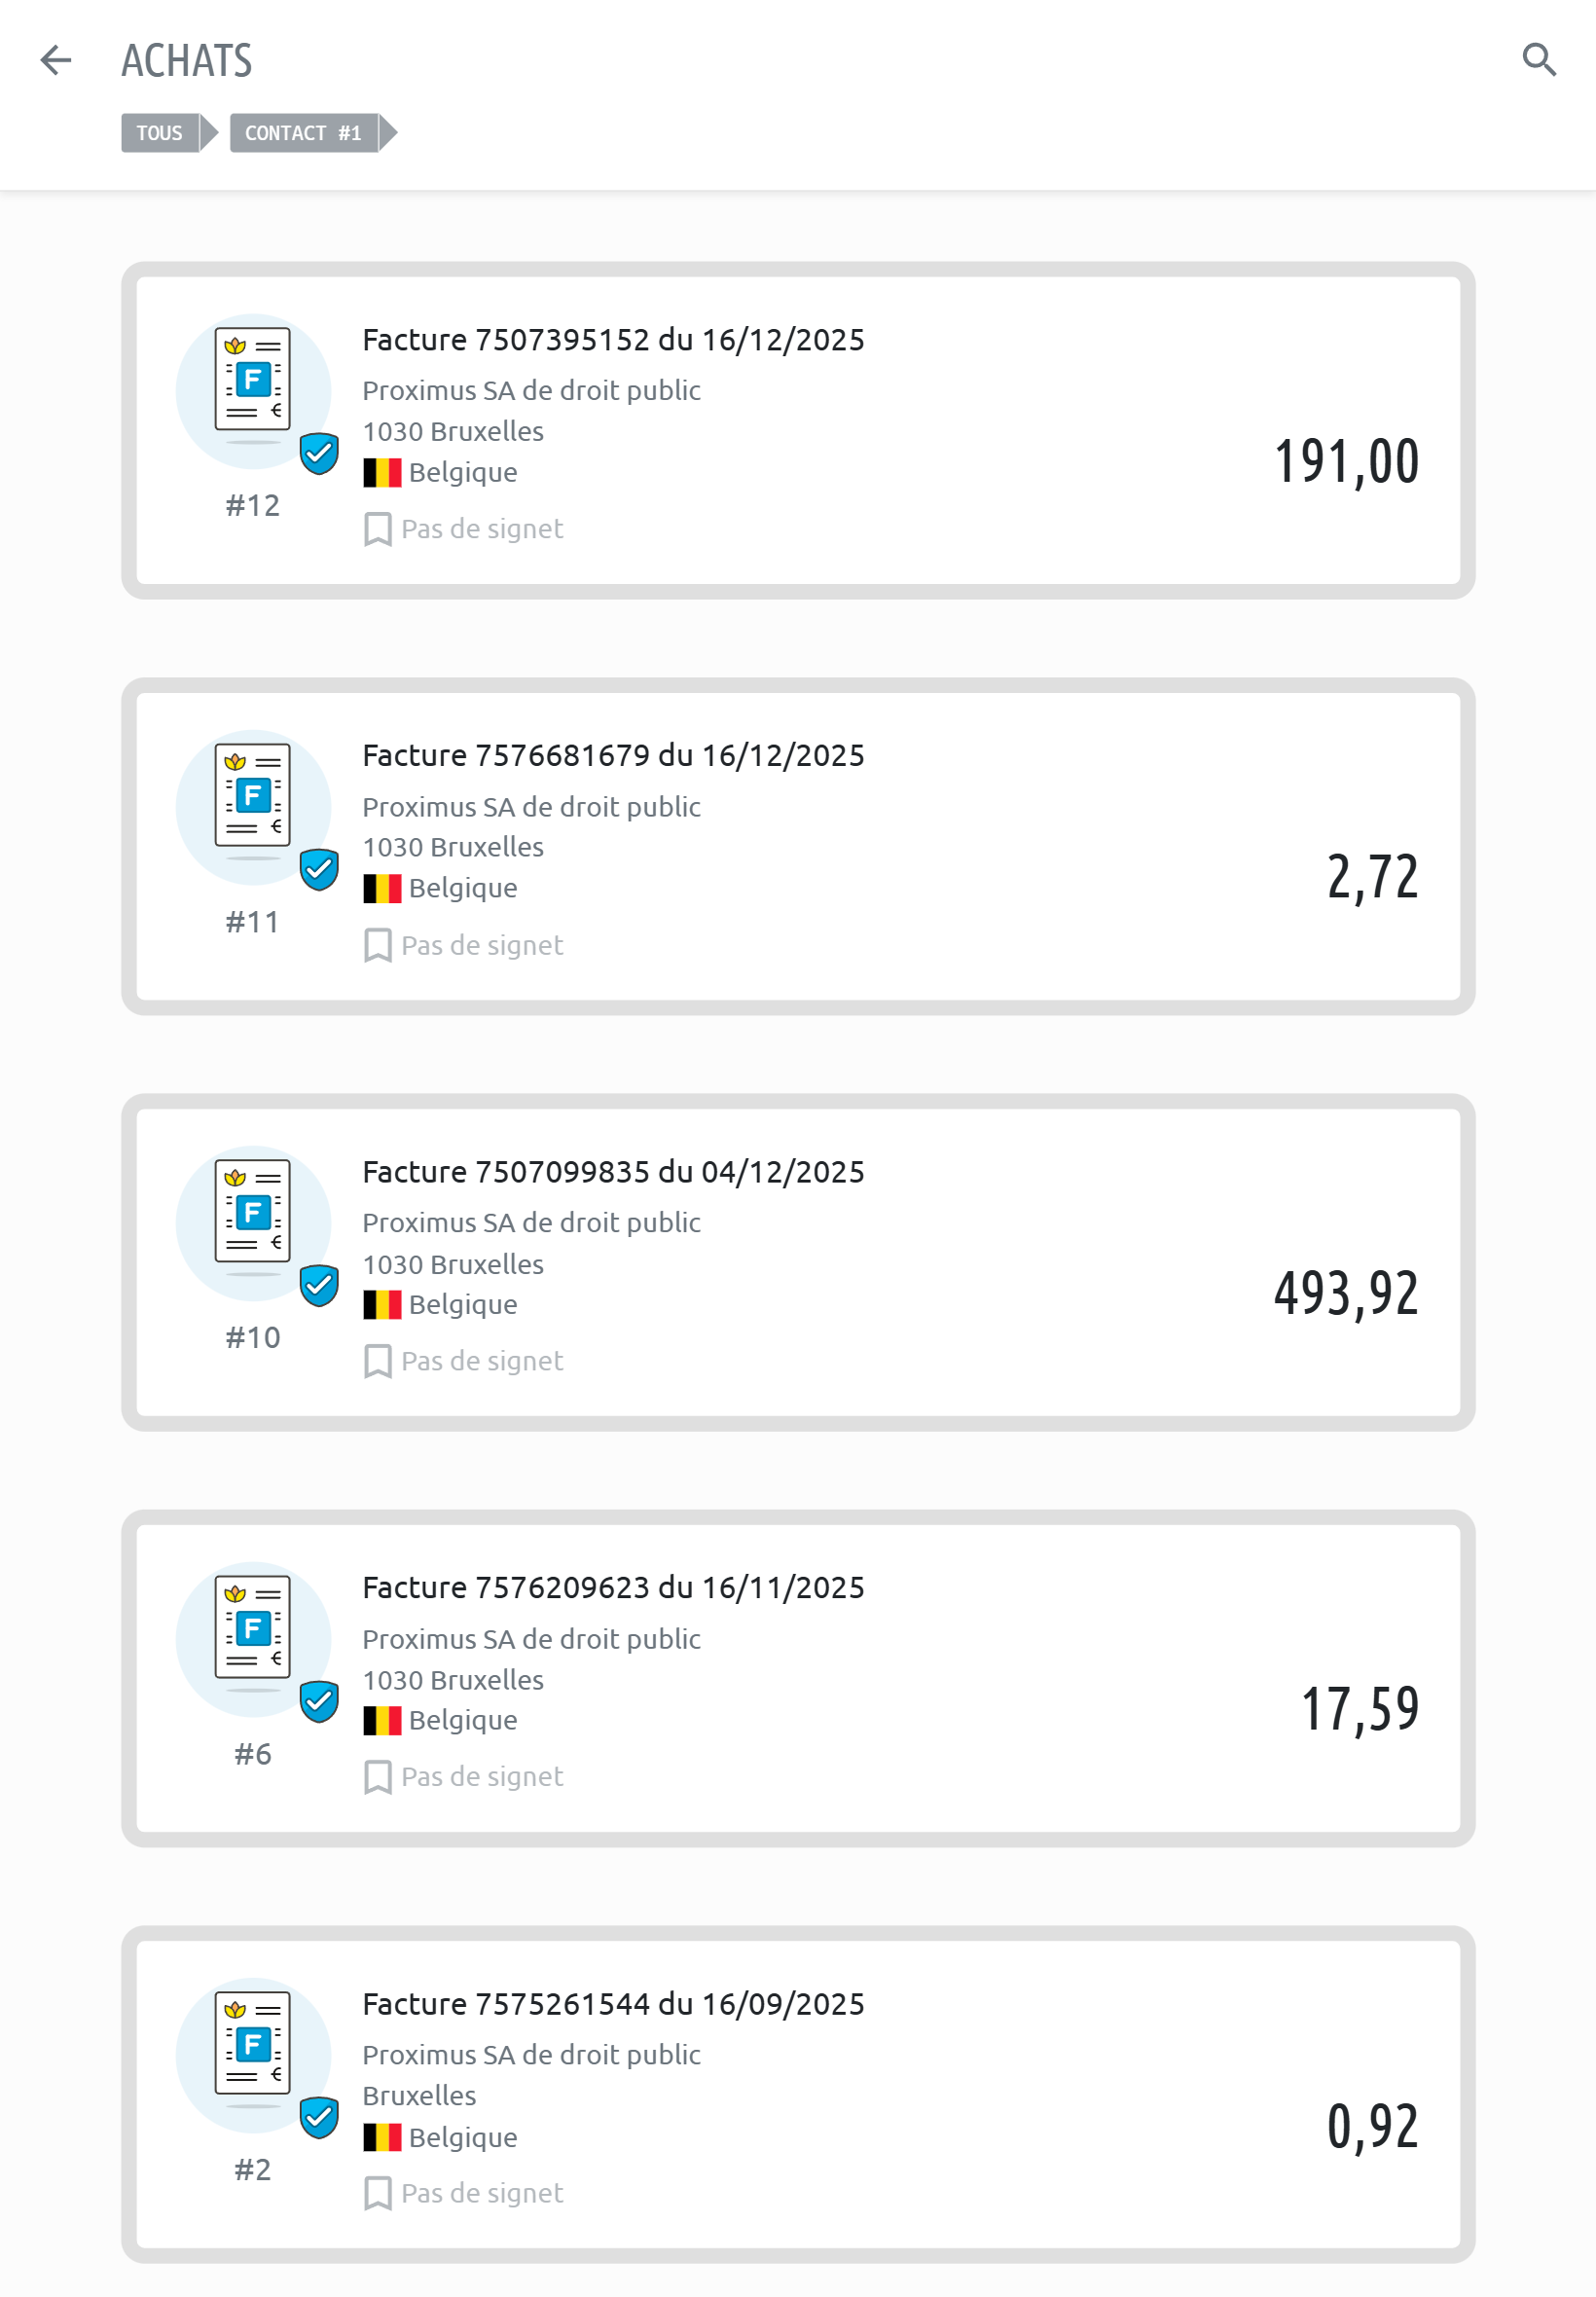The height and width of the screenshot is (2297, 1596).
Task: Select the TOUS breadcrumb filter
Action: point(160,133)
